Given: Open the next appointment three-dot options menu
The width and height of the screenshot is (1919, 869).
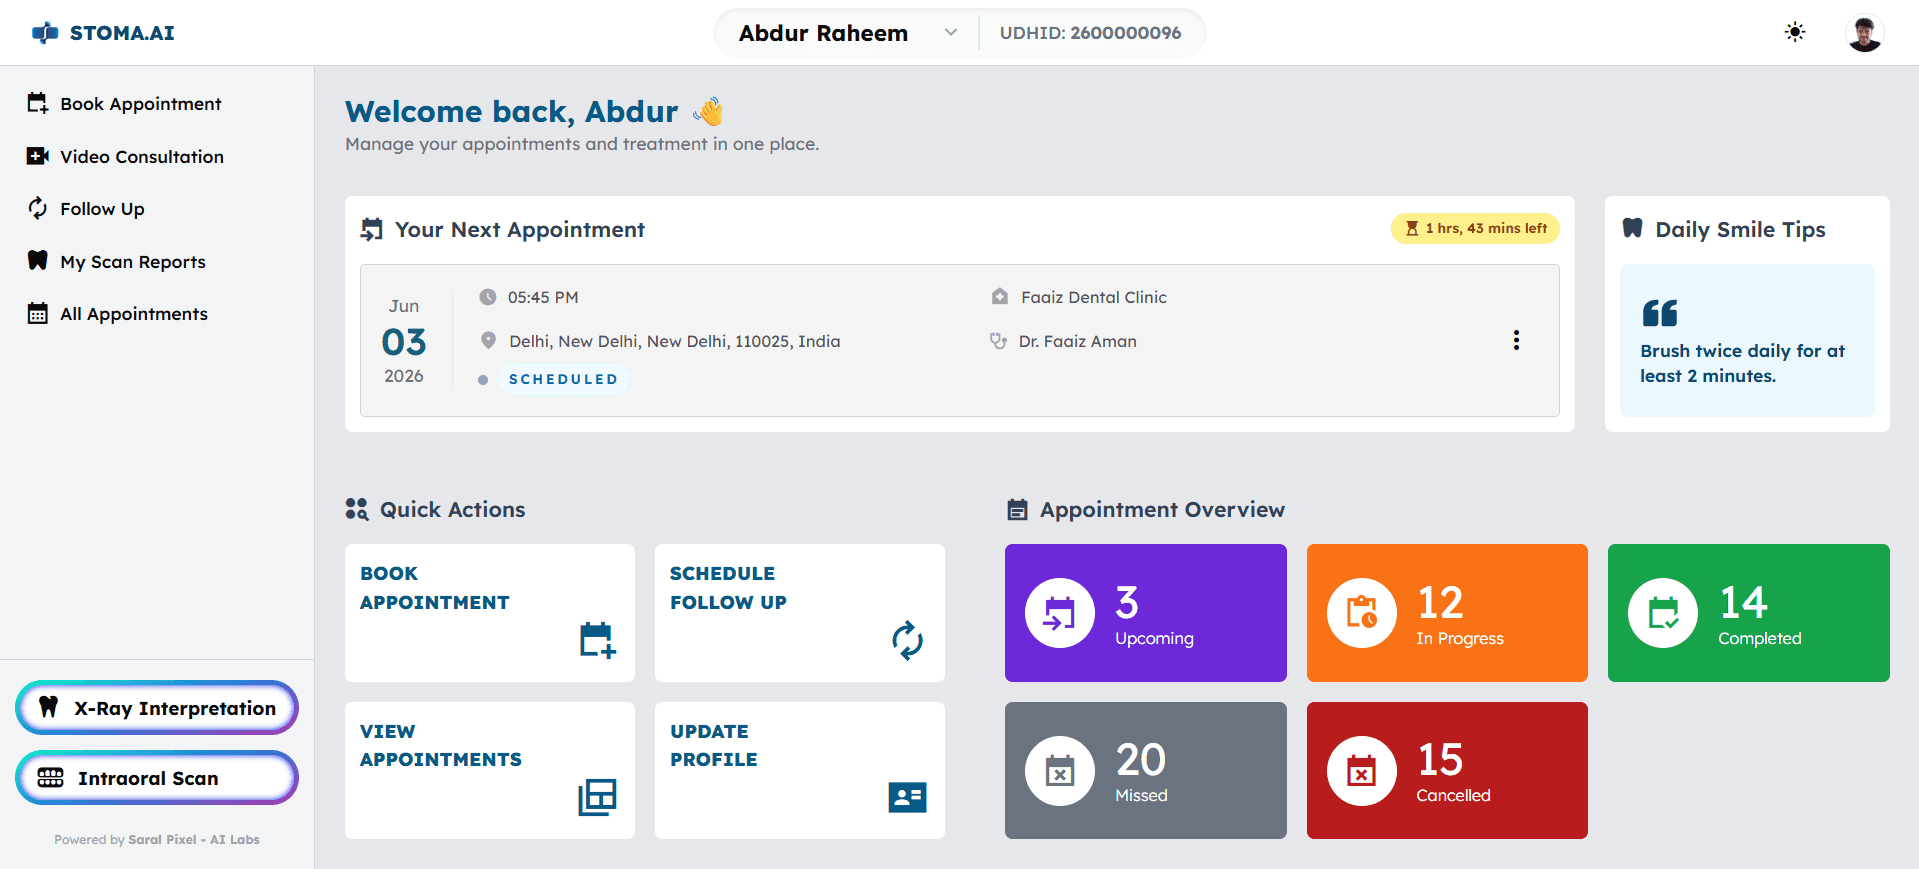Looking at the screenshot, I should tap(1516, 340).
